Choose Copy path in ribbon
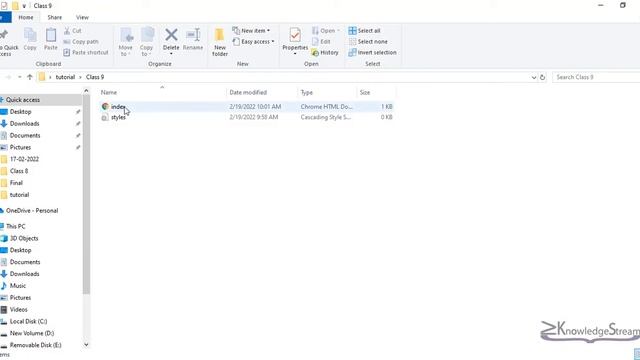This screenshot has height=360, width=640. tap(81, 42)
